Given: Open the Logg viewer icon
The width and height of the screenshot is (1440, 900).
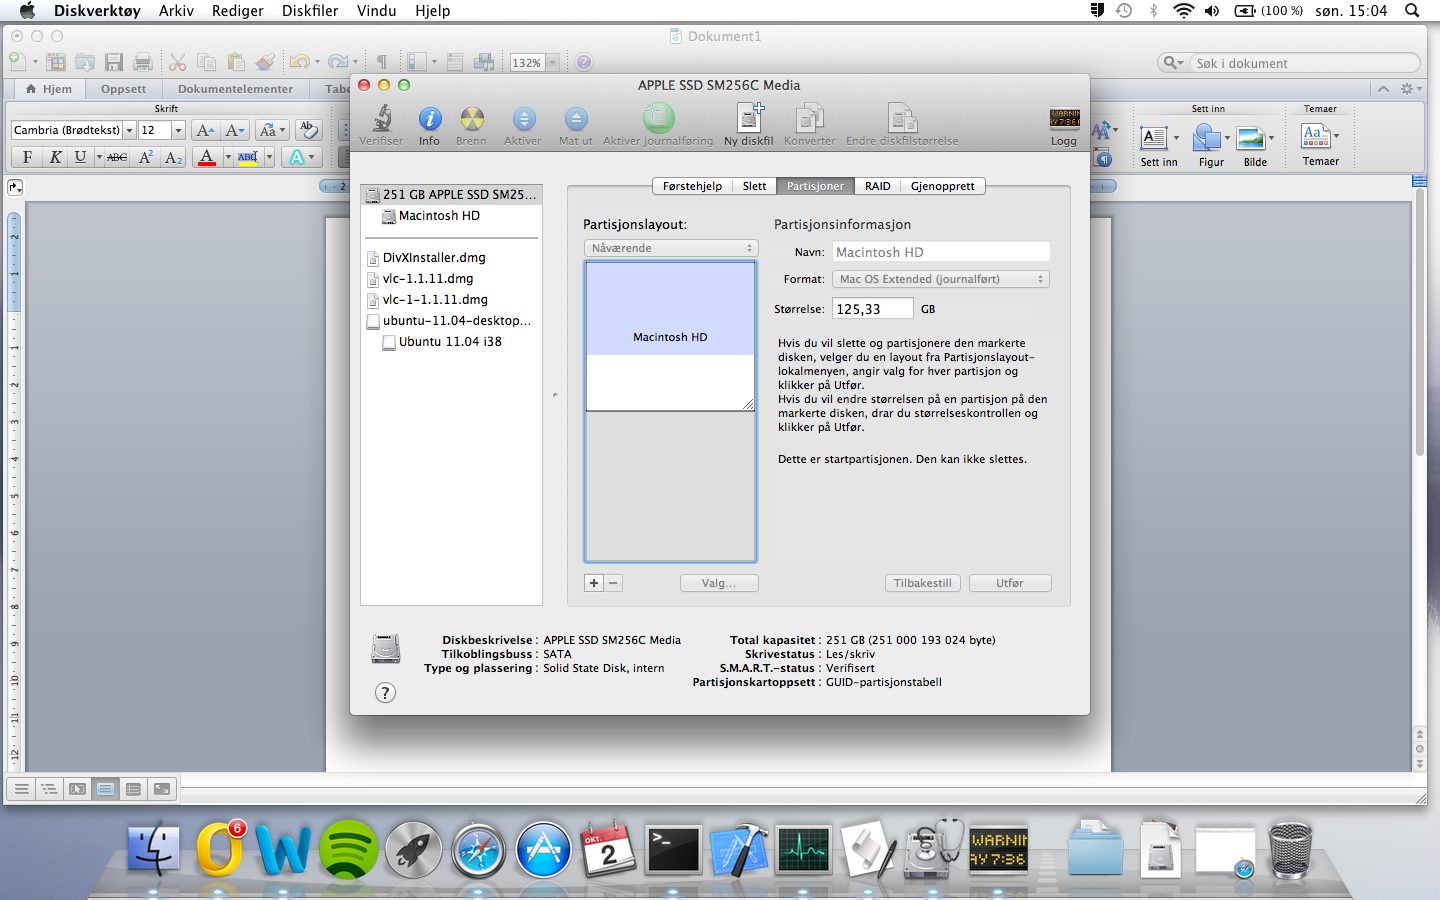Looking at the screenshot, I should [1064, 119].
